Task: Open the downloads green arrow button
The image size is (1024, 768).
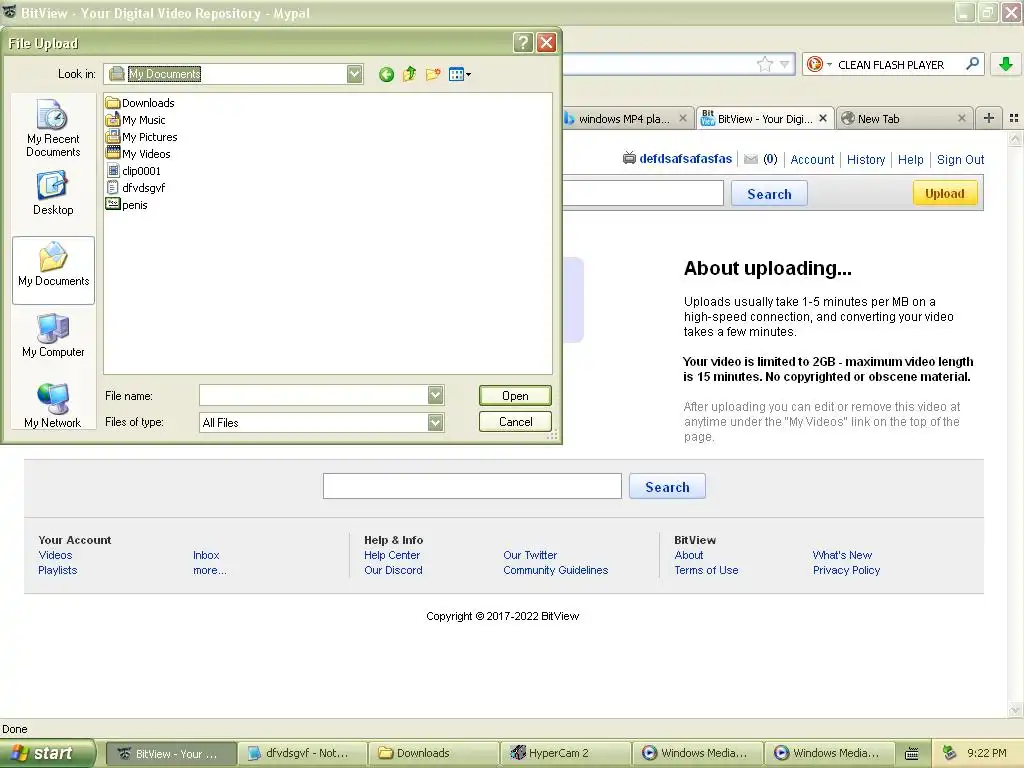Action: click(1006, 64)
